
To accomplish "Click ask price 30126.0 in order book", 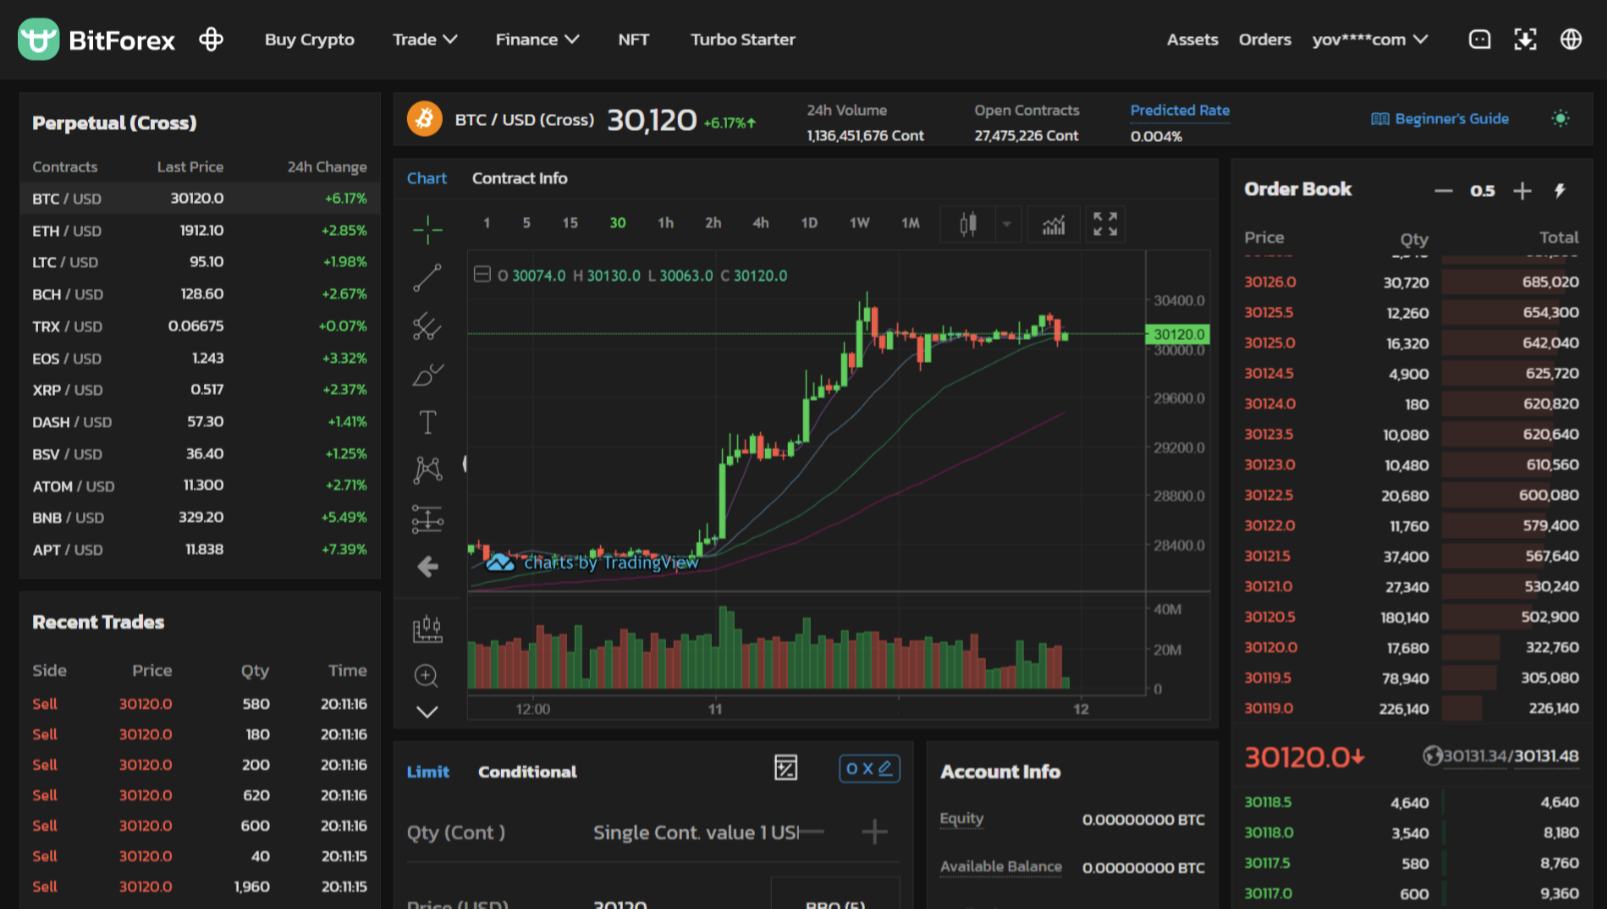I will (1270, 282).
